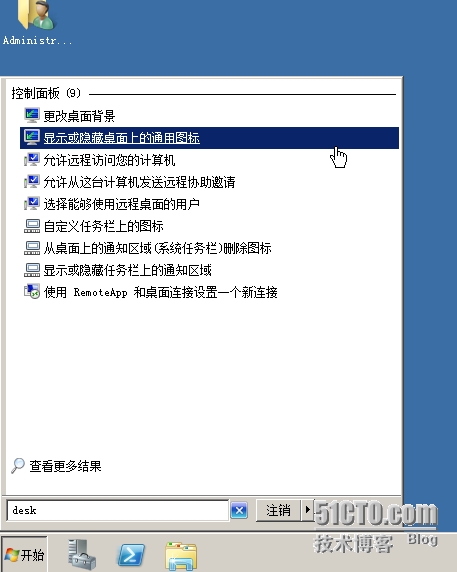This screenshot has height=572, width=457.
Task: Click the 注销 log off button
Action: click(x=279, y=510)
